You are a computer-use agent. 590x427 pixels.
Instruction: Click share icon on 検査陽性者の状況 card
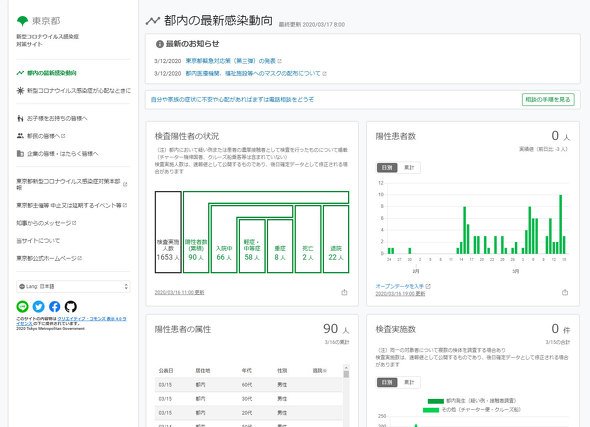click(x=344, y=292)
